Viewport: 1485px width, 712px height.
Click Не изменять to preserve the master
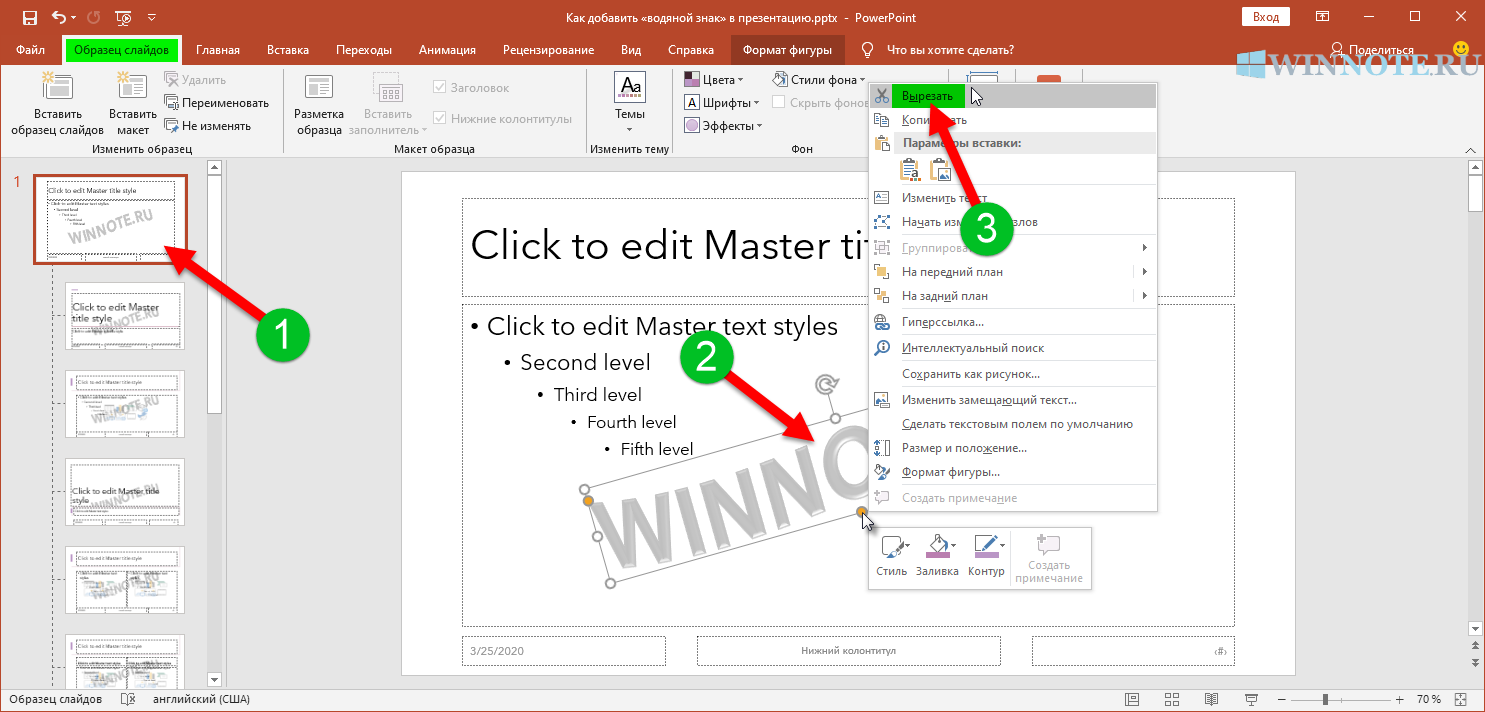[207, 126]
